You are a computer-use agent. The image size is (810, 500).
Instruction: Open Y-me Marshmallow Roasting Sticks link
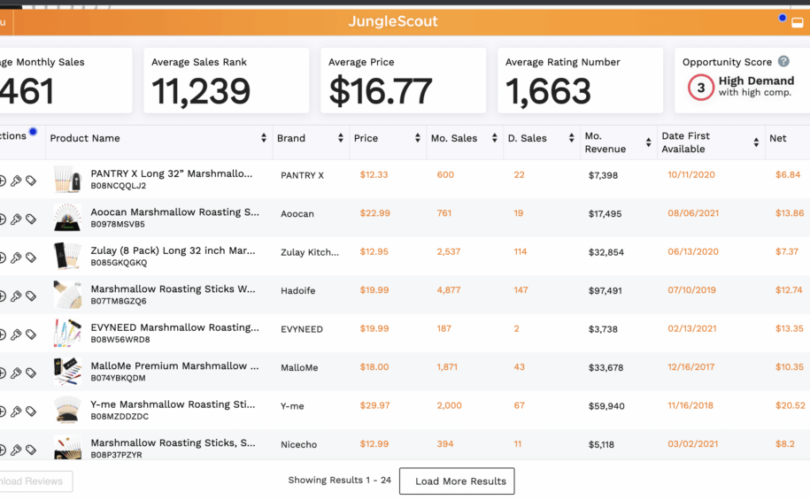(173, 404)
